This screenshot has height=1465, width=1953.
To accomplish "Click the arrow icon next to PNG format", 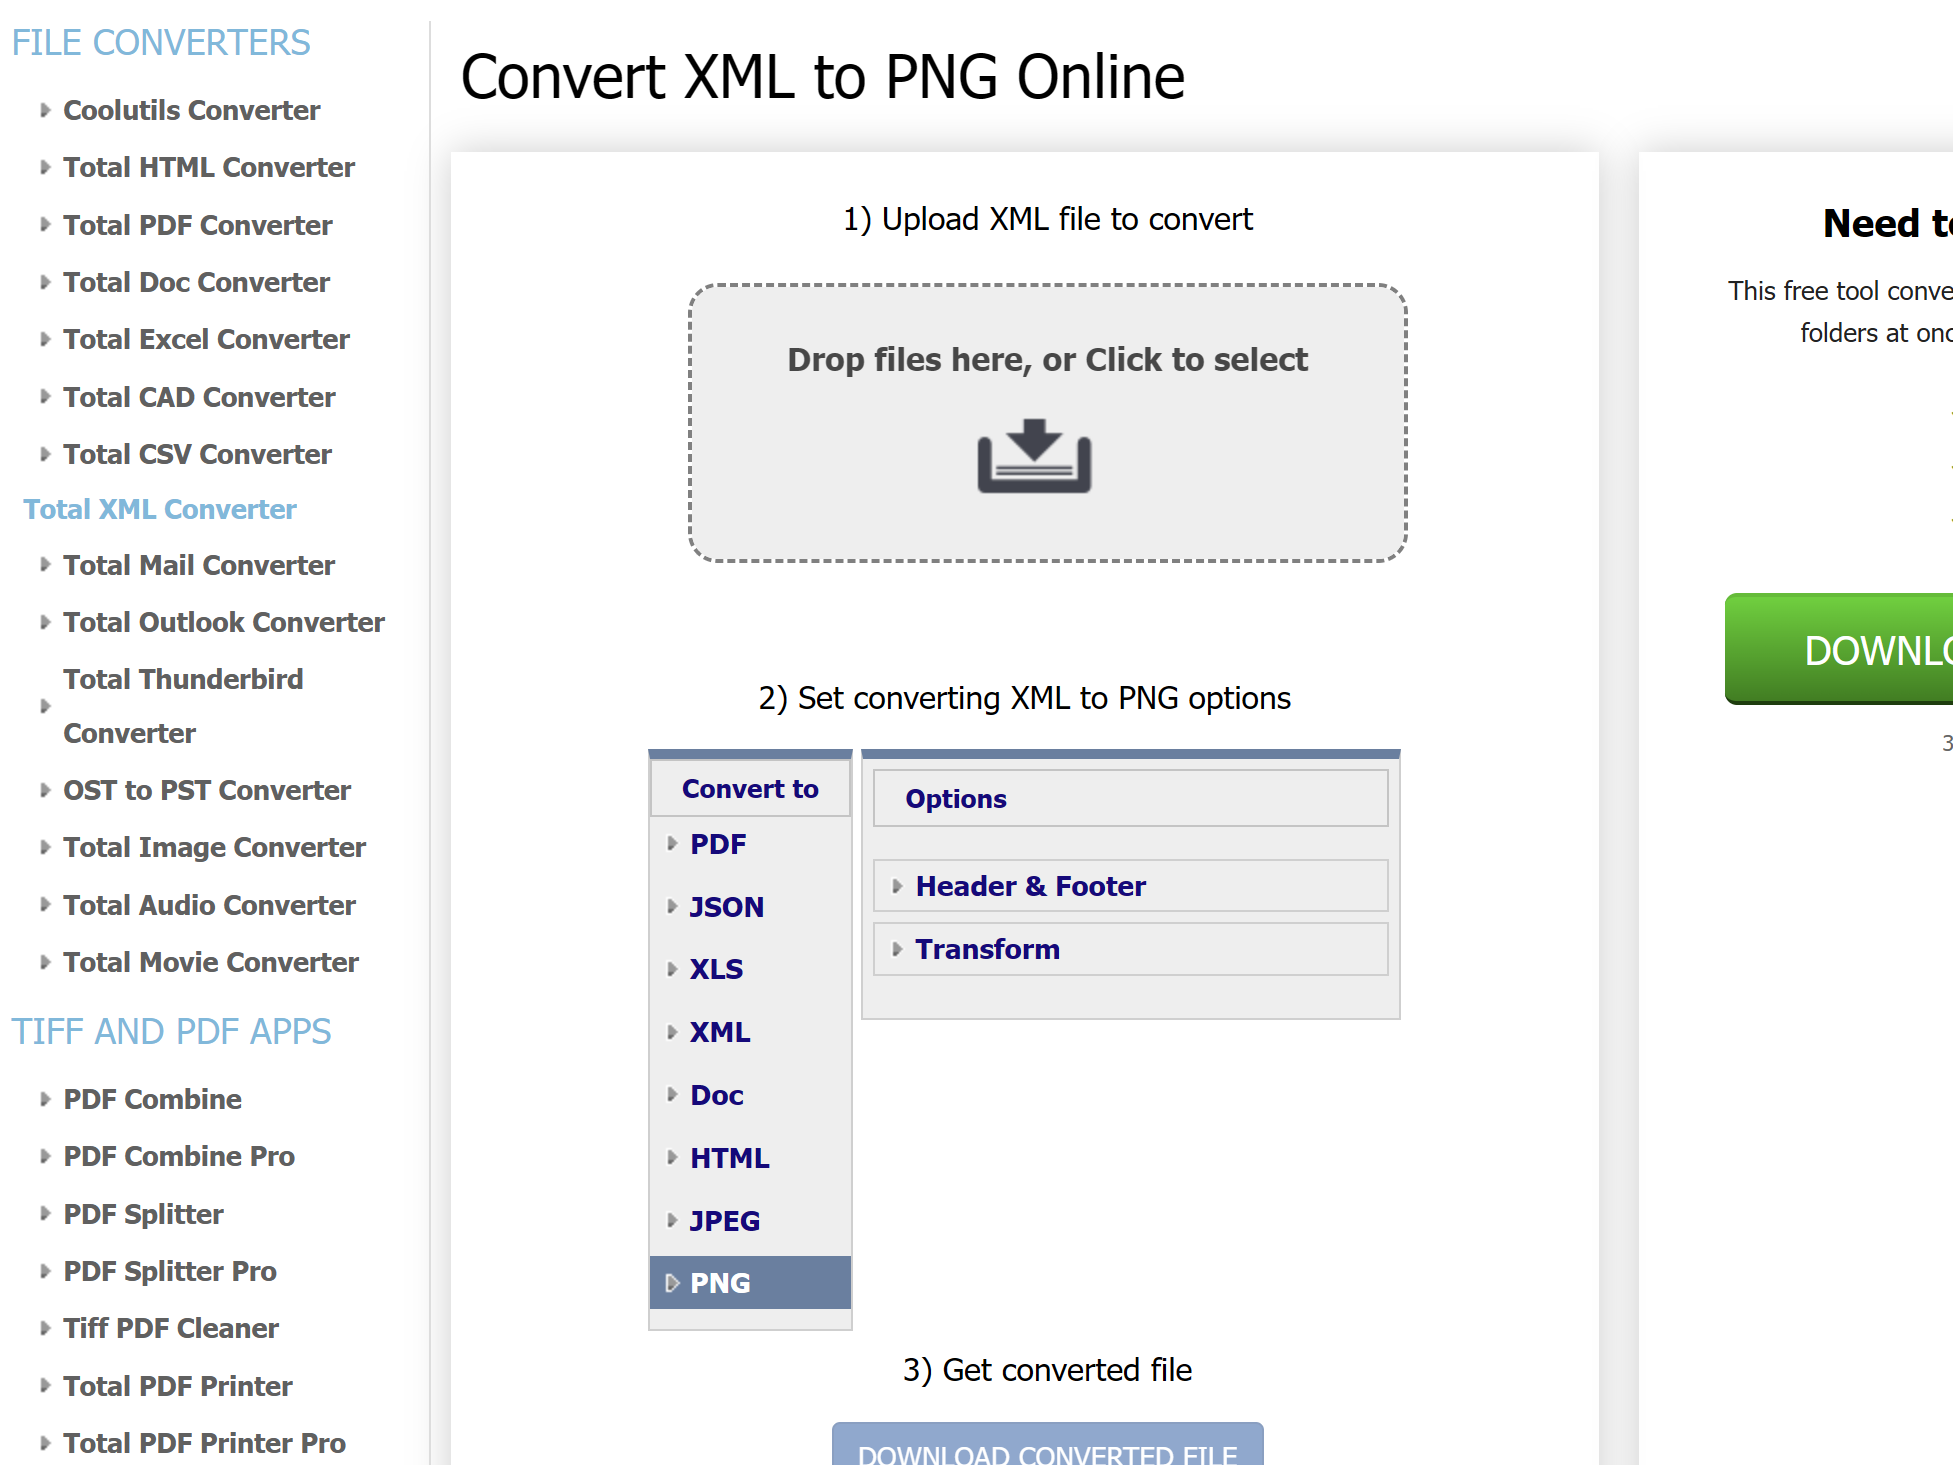I will click(672, 1283).
